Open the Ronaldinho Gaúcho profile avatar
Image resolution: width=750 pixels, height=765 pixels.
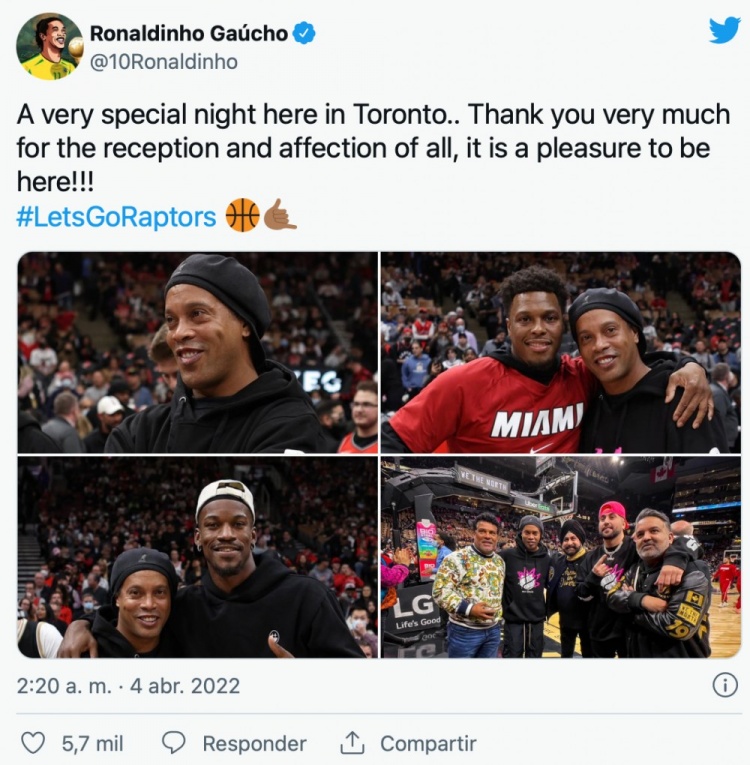pyautogui.click(x=50, y=46)
